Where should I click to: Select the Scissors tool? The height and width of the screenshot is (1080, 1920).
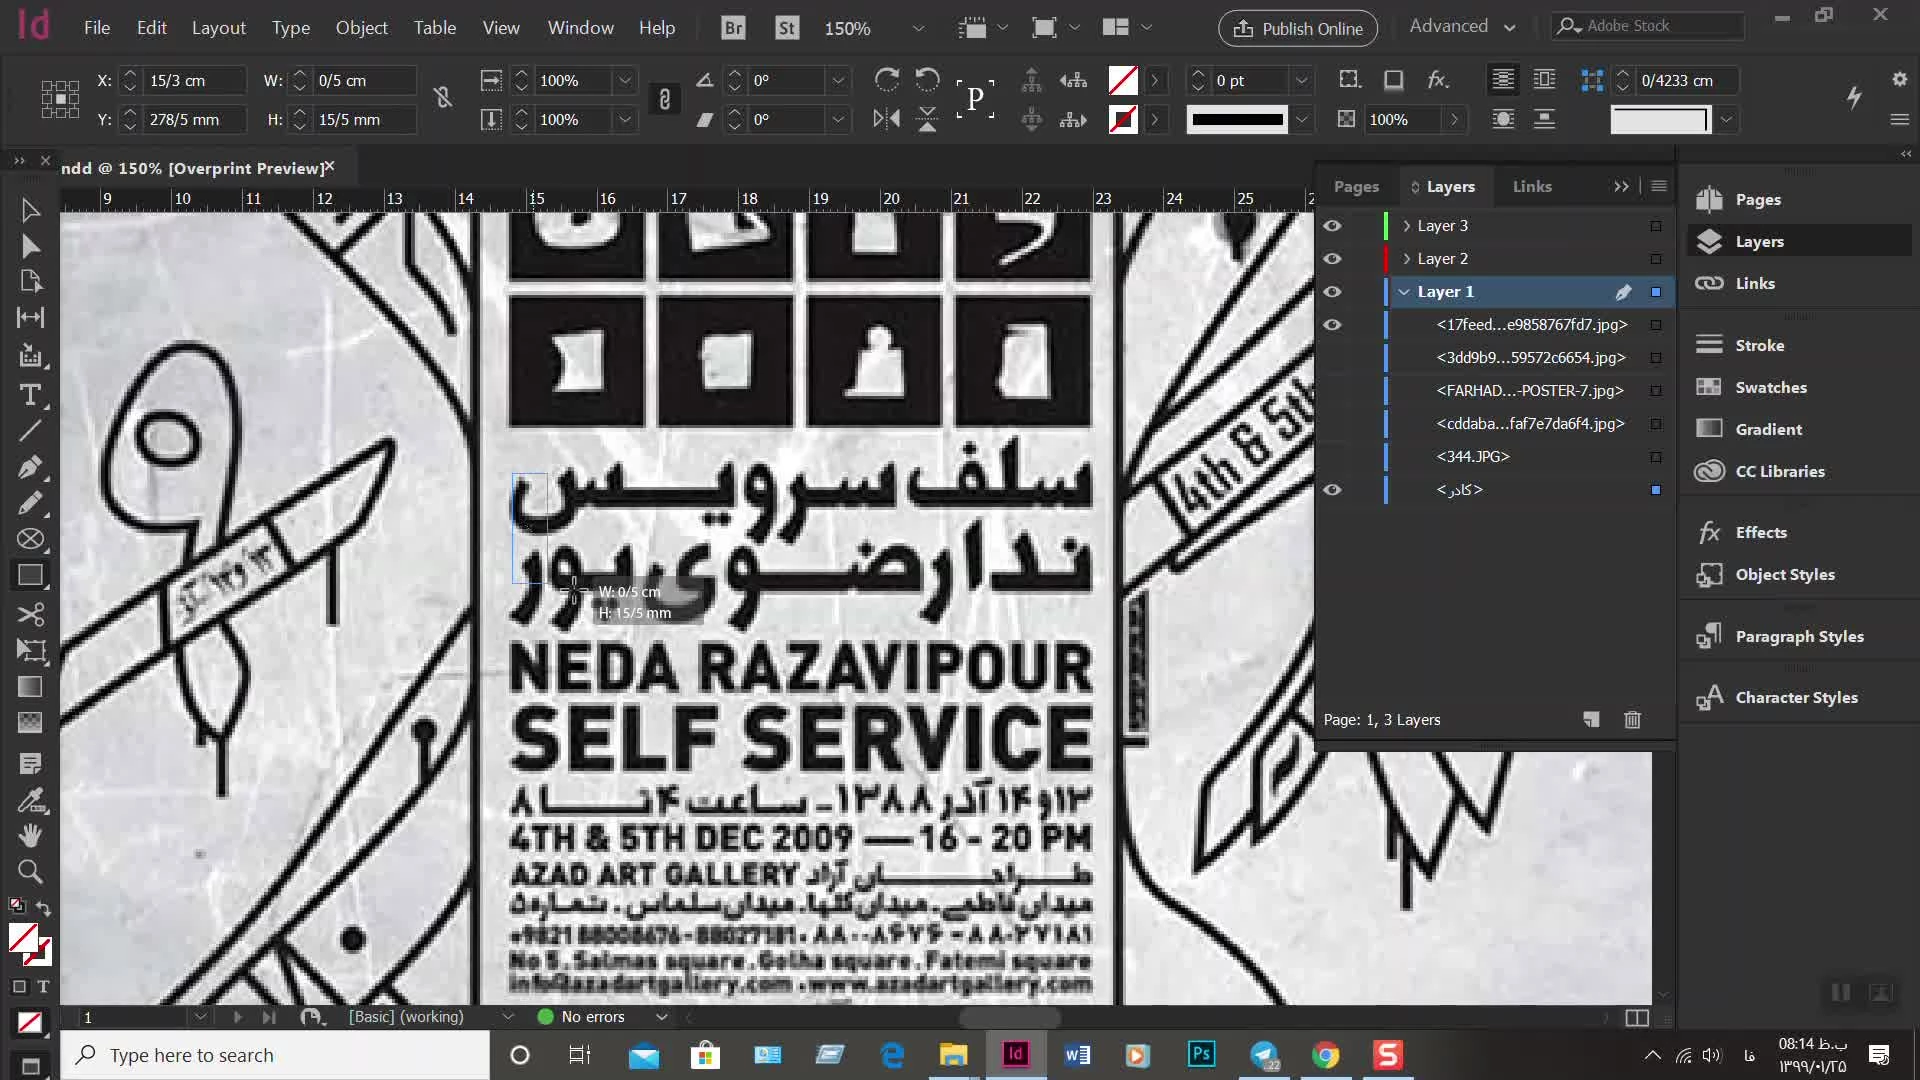click(30, 613)
